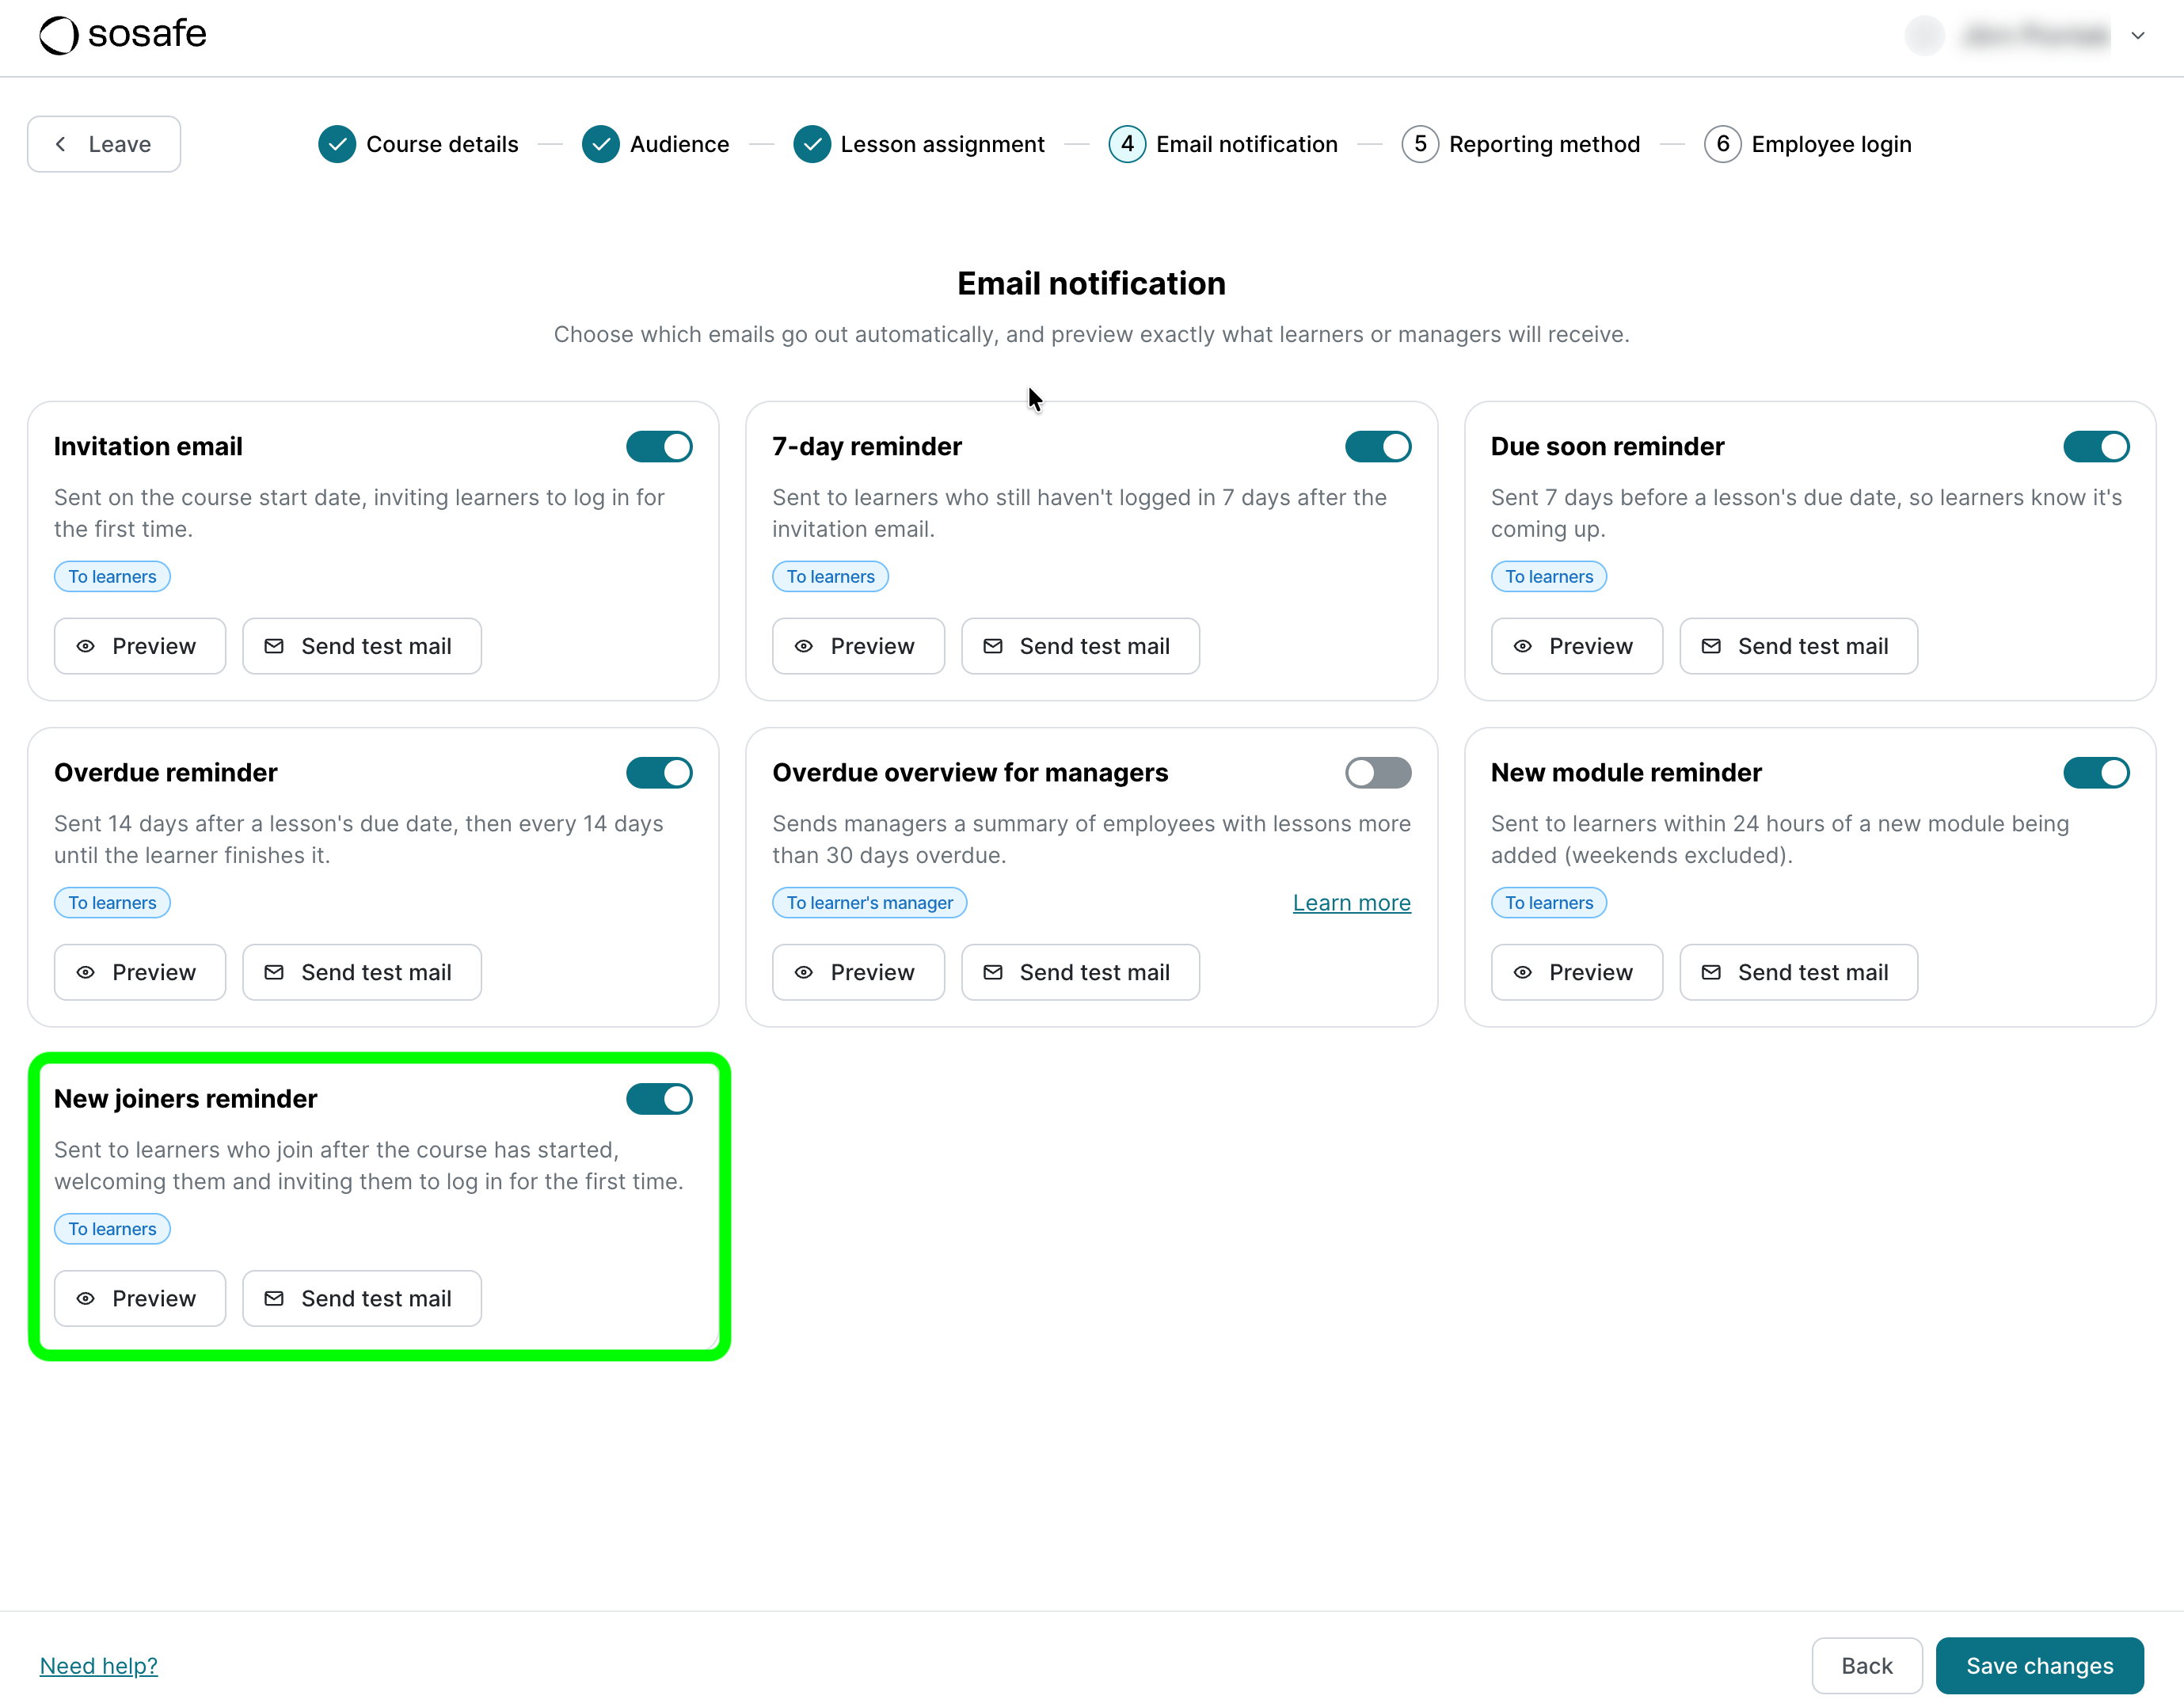Preview Overdue overview for managers email
This screenshot has width=2184, height=1707.
pos(858,972)
